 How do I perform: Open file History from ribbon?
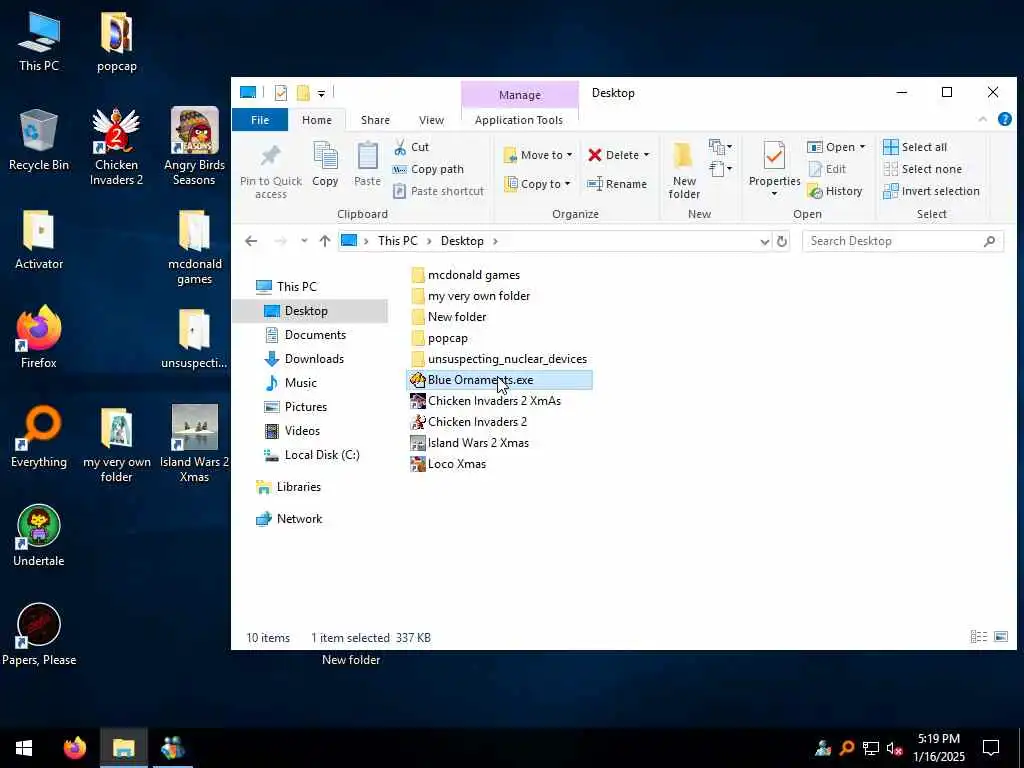tap(835, 191)
